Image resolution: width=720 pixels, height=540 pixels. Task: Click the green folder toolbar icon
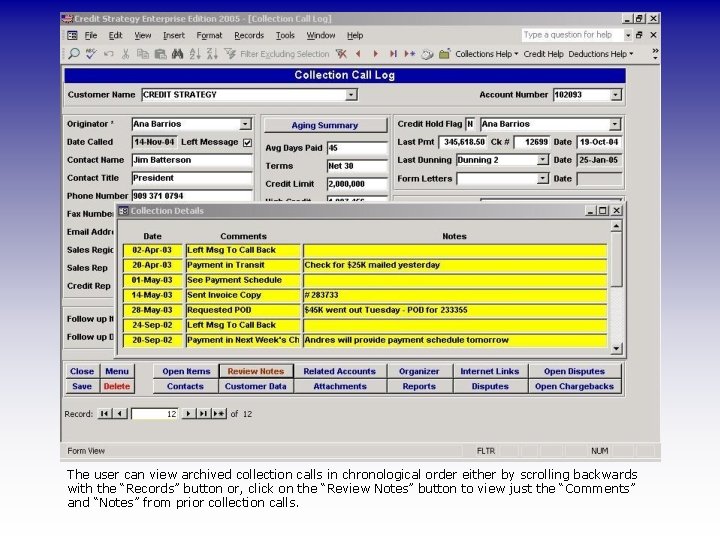[x=444, y=54]
